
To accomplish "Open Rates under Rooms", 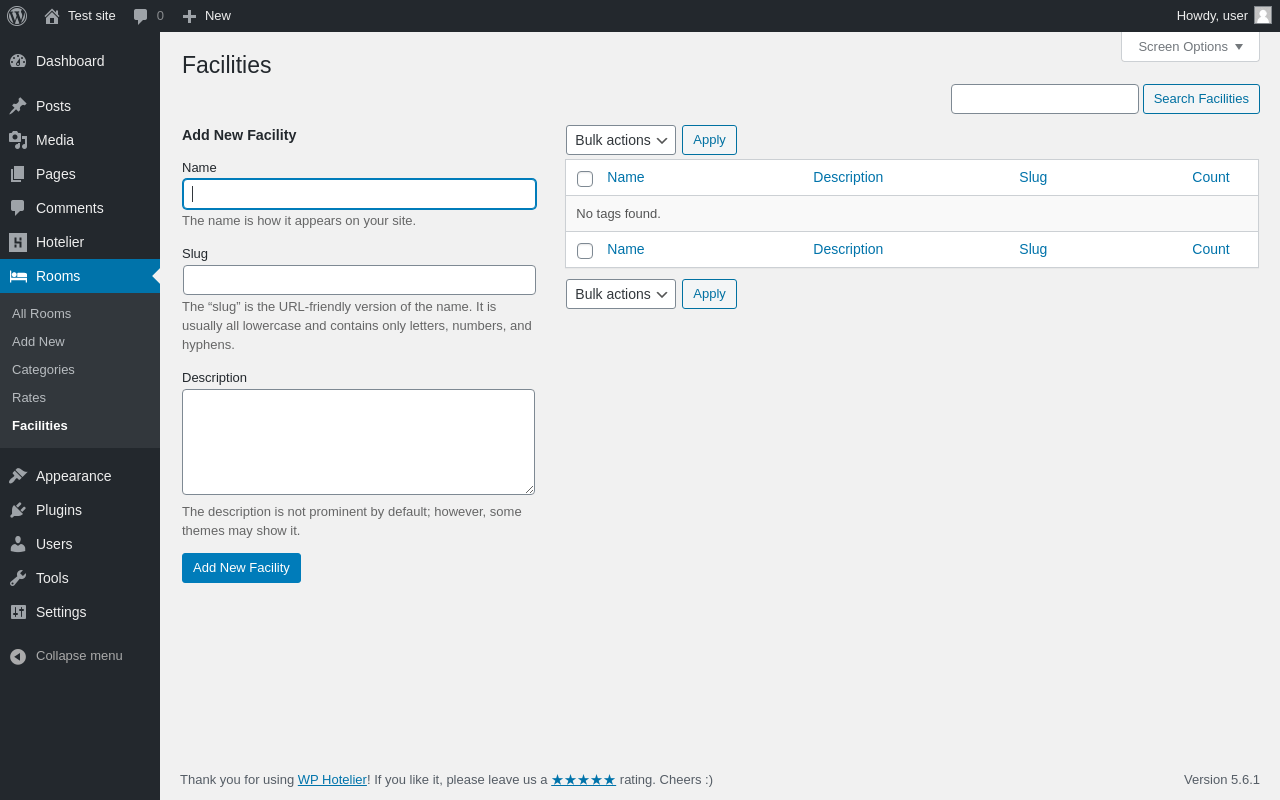I will click(29, 398).
